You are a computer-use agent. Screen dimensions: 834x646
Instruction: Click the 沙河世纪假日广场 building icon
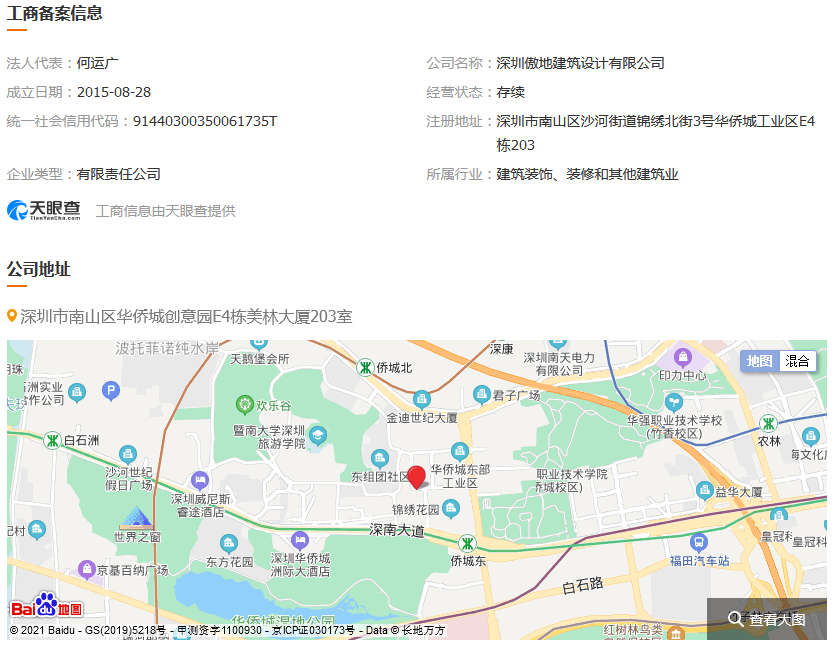pos(128,455)
